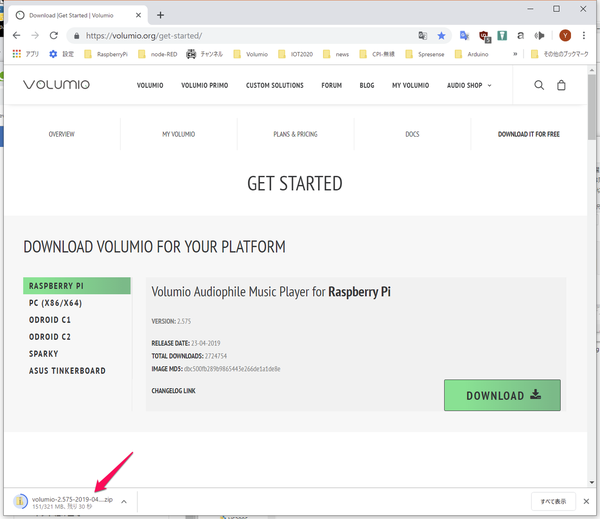
Task: Click the translate page icon in address bar
Action: [x=422, y=36]
